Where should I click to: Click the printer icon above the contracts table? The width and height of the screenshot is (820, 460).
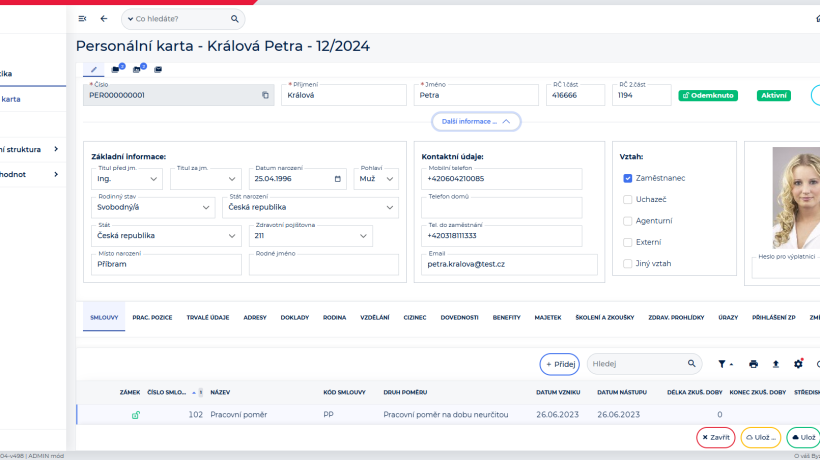tap(753, 364)
